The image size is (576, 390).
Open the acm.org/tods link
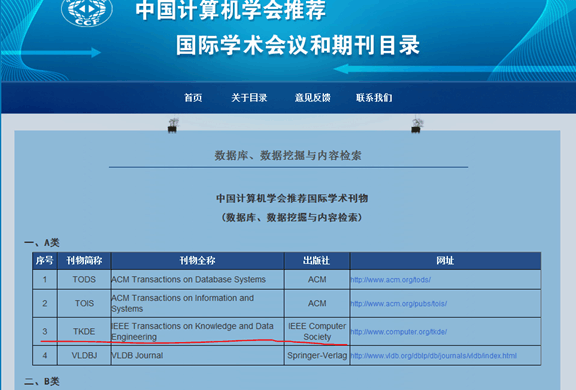tap(390, 280)
